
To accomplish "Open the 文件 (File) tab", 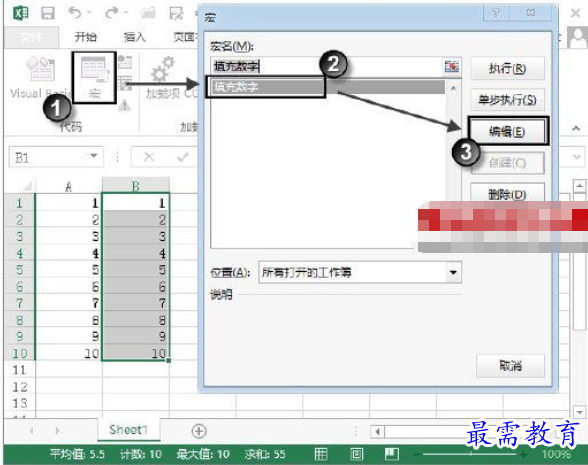I will 31,37.
